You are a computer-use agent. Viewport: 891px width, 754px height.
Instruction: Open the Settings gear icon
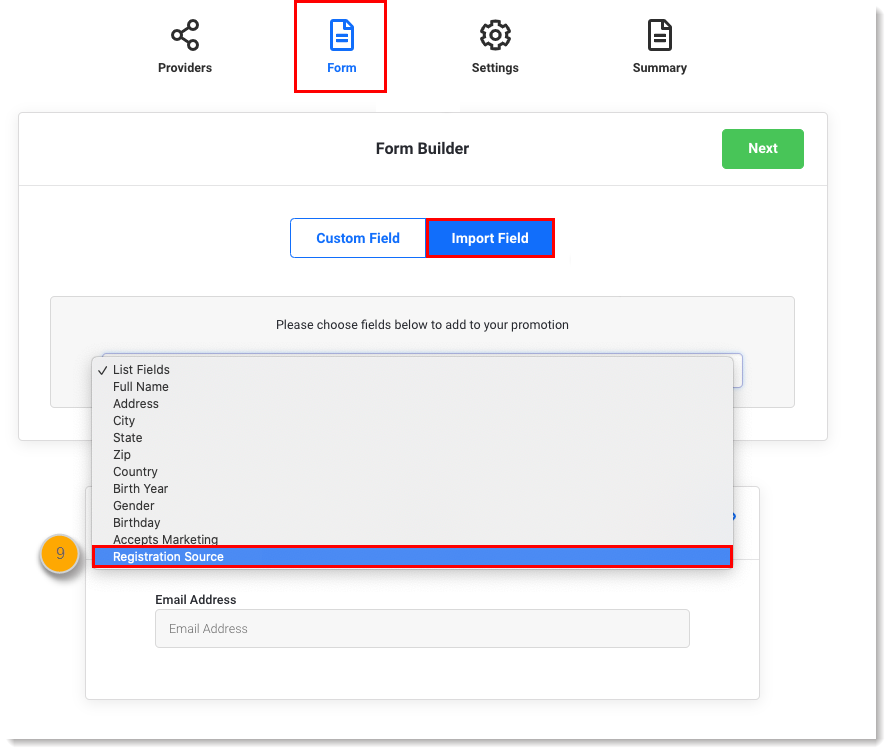494,33
